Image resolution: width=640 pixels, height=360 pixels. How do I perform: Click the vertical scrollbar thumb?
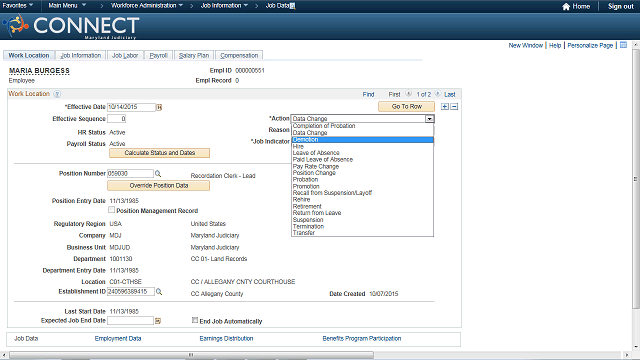[636, 179]
